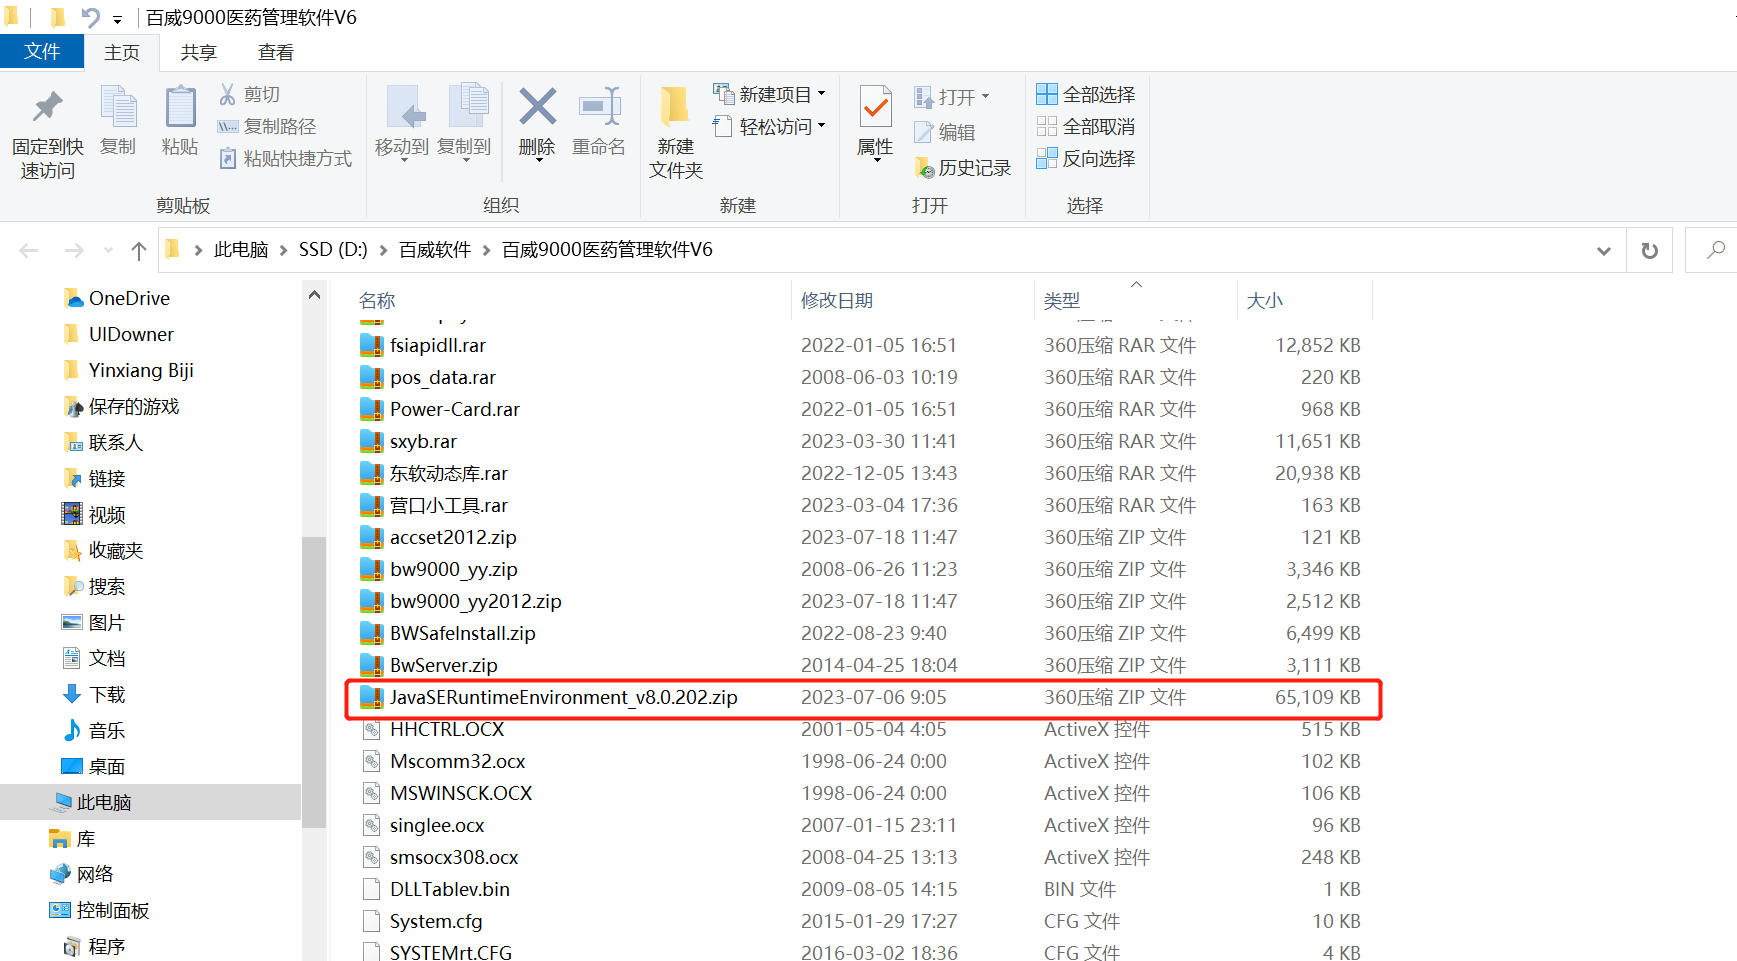Select the JavaSERuntimeEnvironment_v8.0.202.zip file
This screenshot has height=961, width=1737.
click(x=563, y=697)
